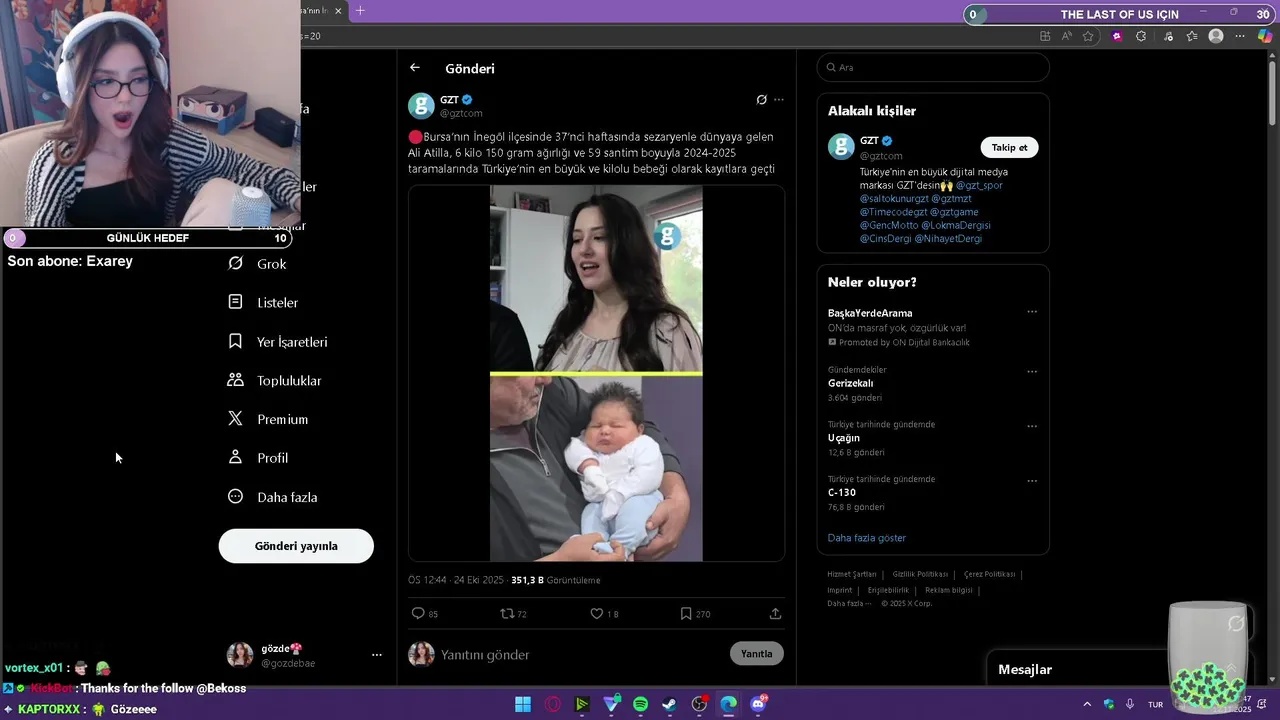
Task: Close the current browser tab
Action: click(338, 11)
